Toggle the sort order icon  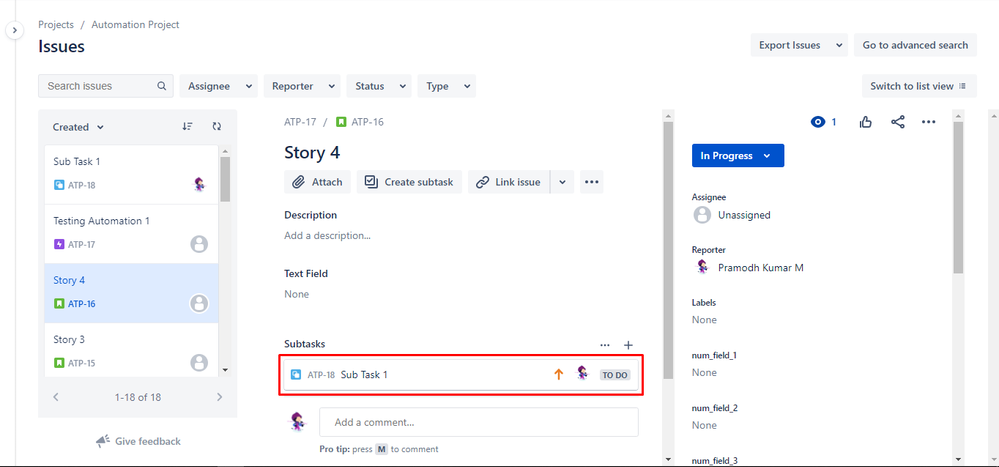point(187,127)
